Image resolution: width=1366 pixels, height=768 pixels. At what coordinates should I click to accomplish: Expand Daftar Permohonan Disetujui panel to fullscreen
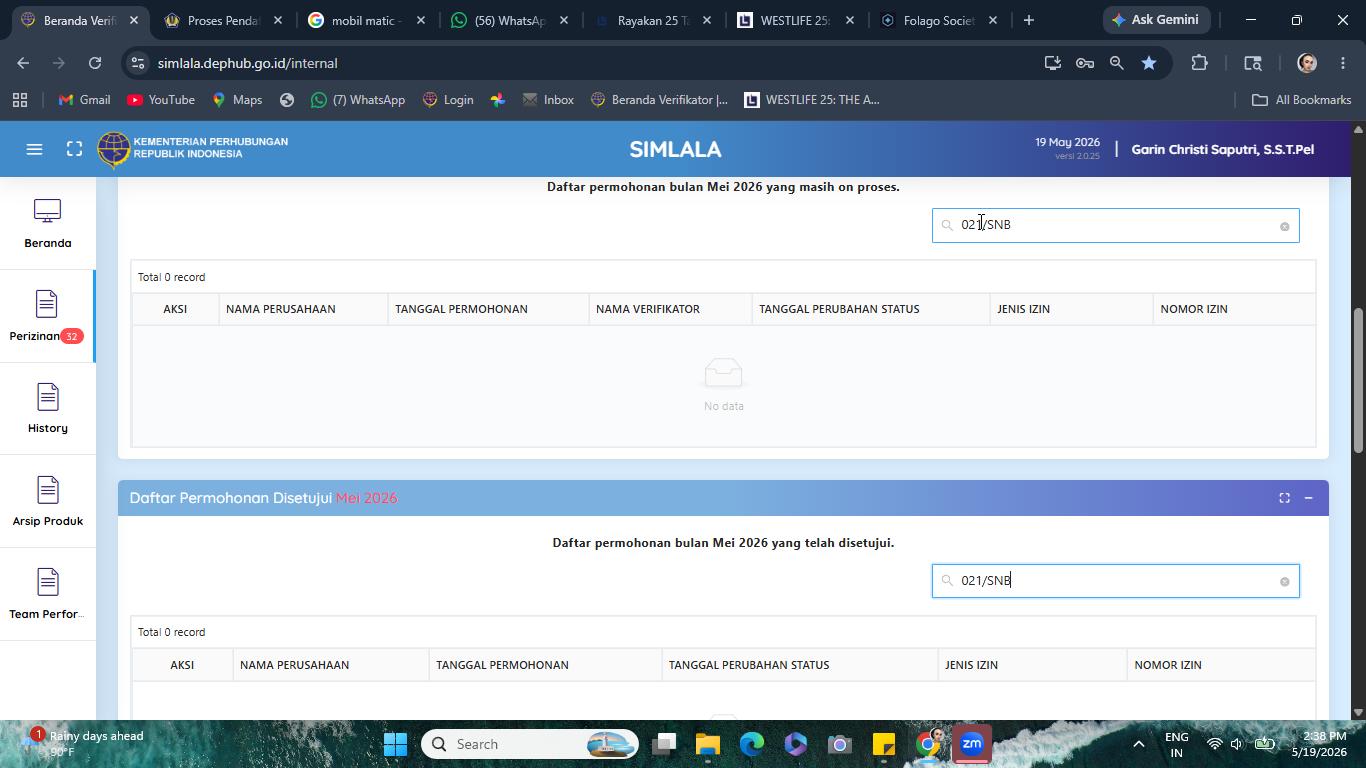(1284, 498)
